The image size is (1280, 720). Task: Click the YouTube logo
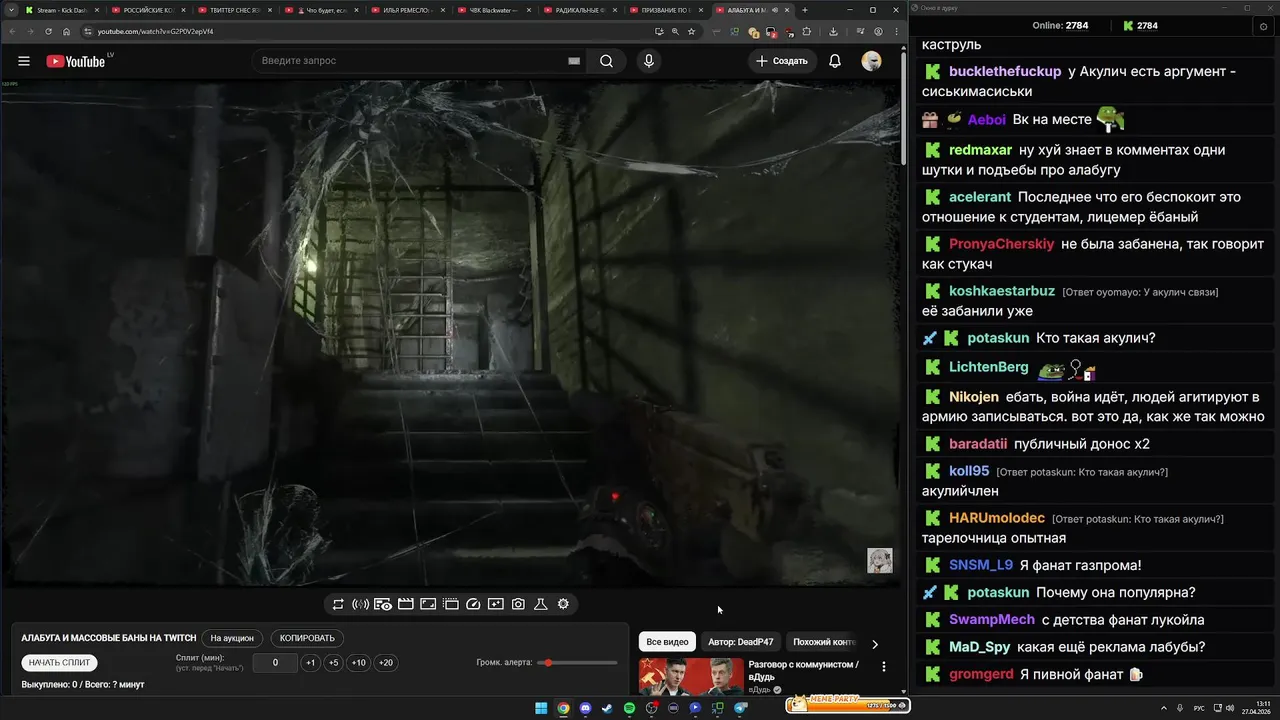coord(76,61)
